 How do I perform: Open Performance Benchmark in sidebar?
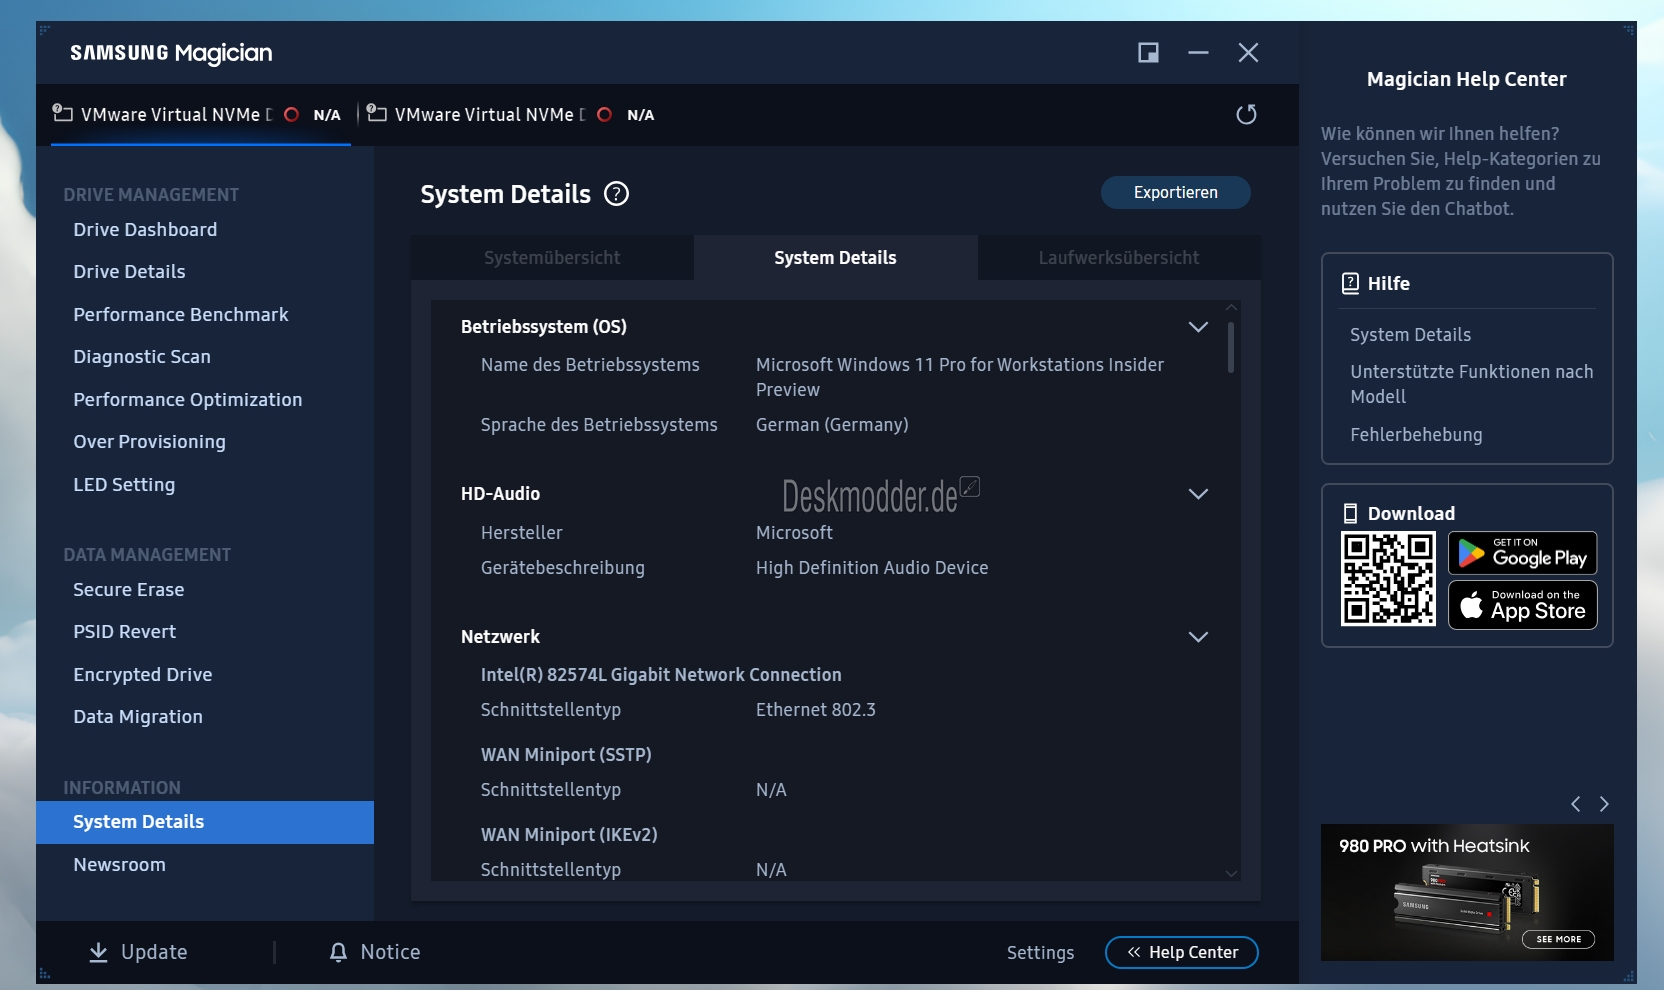click(181, 315)
